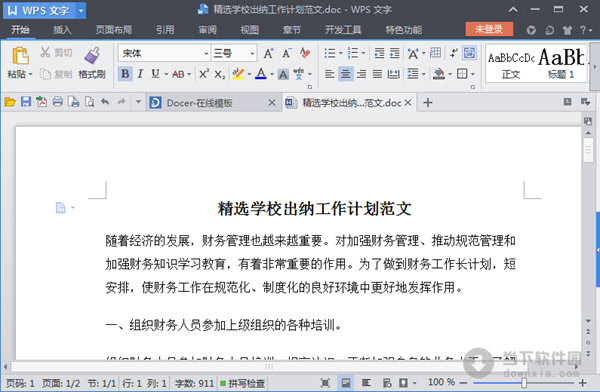The width and height of the screenshot is (600, 392).
Task: Open the font size 三号 dropdown
Action: [253, 54]
